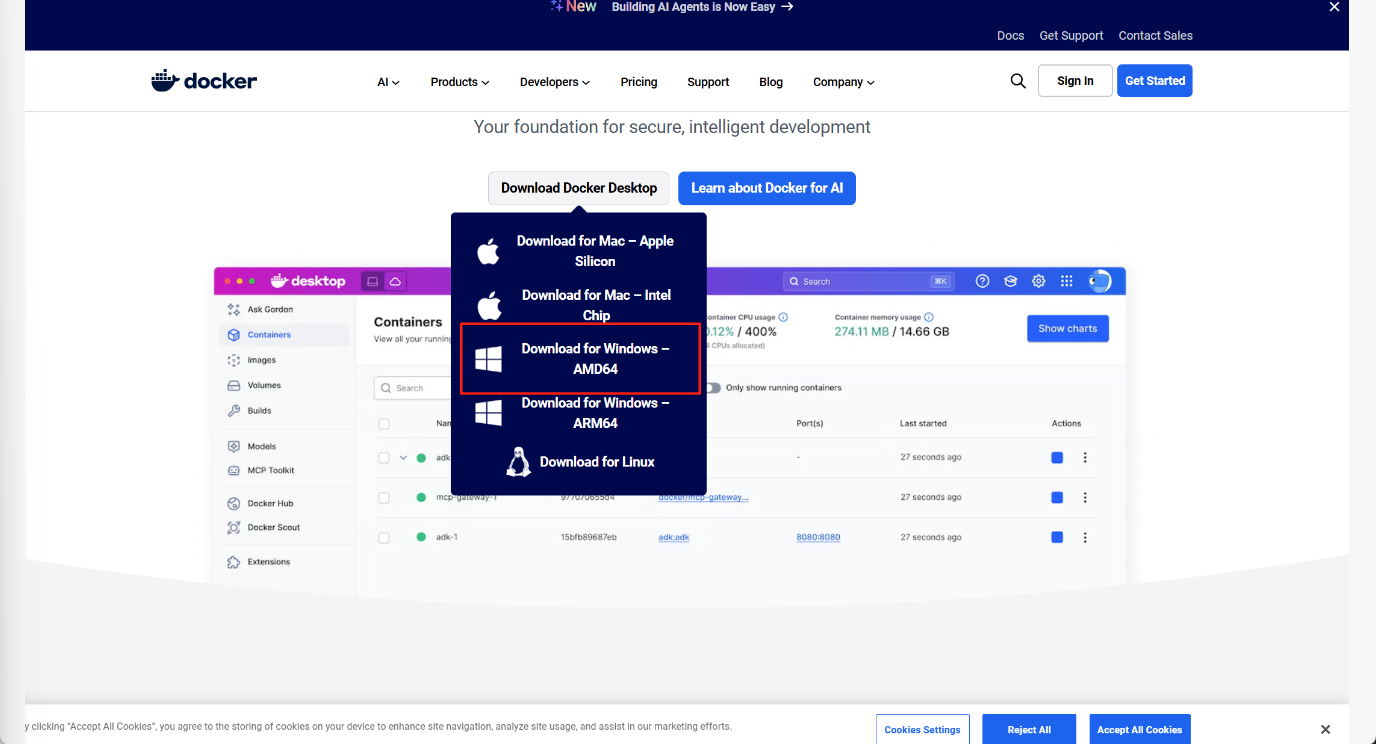Open the Support nav link
This screenshot has width=1376, height=744.
(708, 82)
